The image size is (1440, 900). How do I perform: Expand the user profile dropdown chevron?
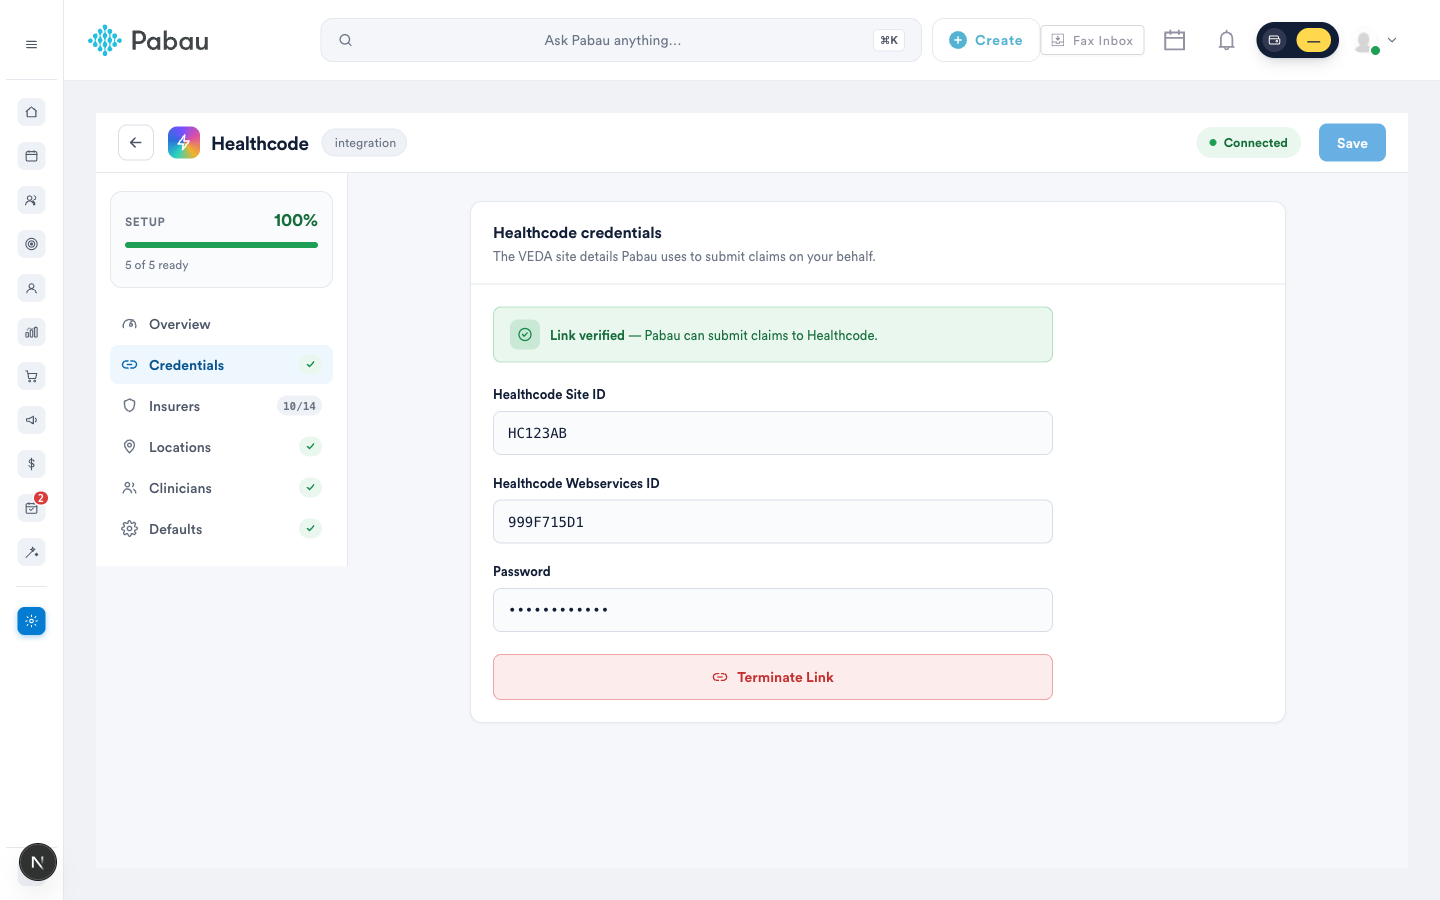click(x=1391, y=40)
